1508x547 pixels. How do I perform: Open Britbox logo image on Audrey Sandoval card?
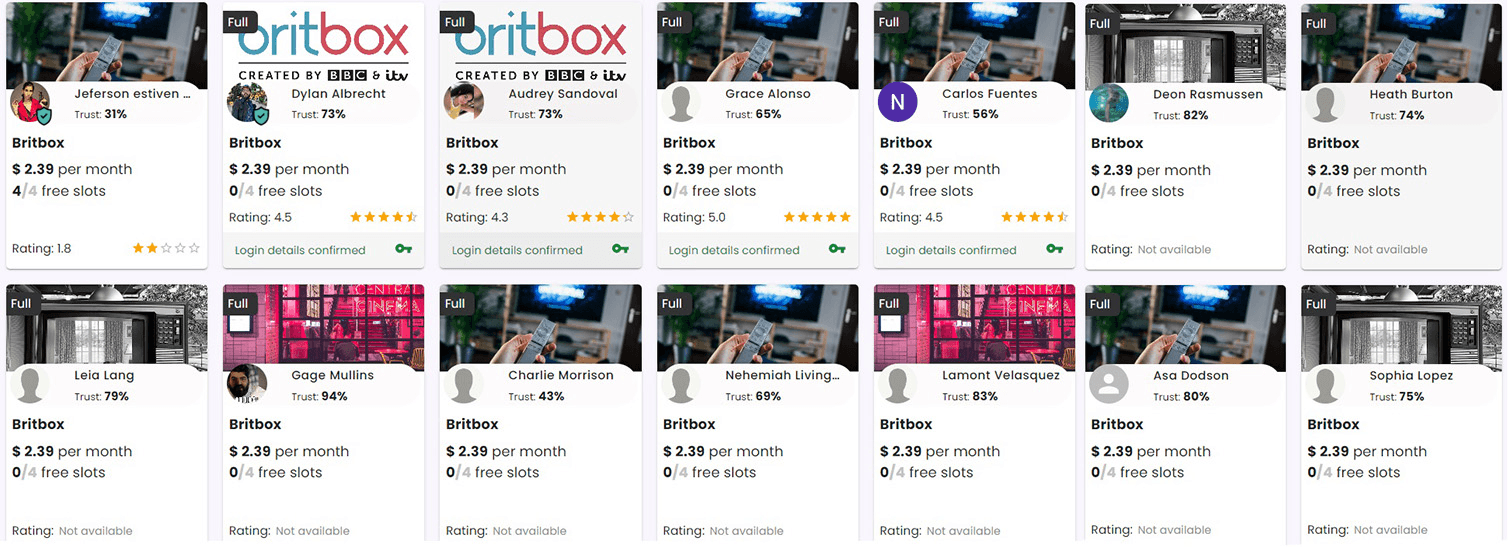[x=540, y=46]
